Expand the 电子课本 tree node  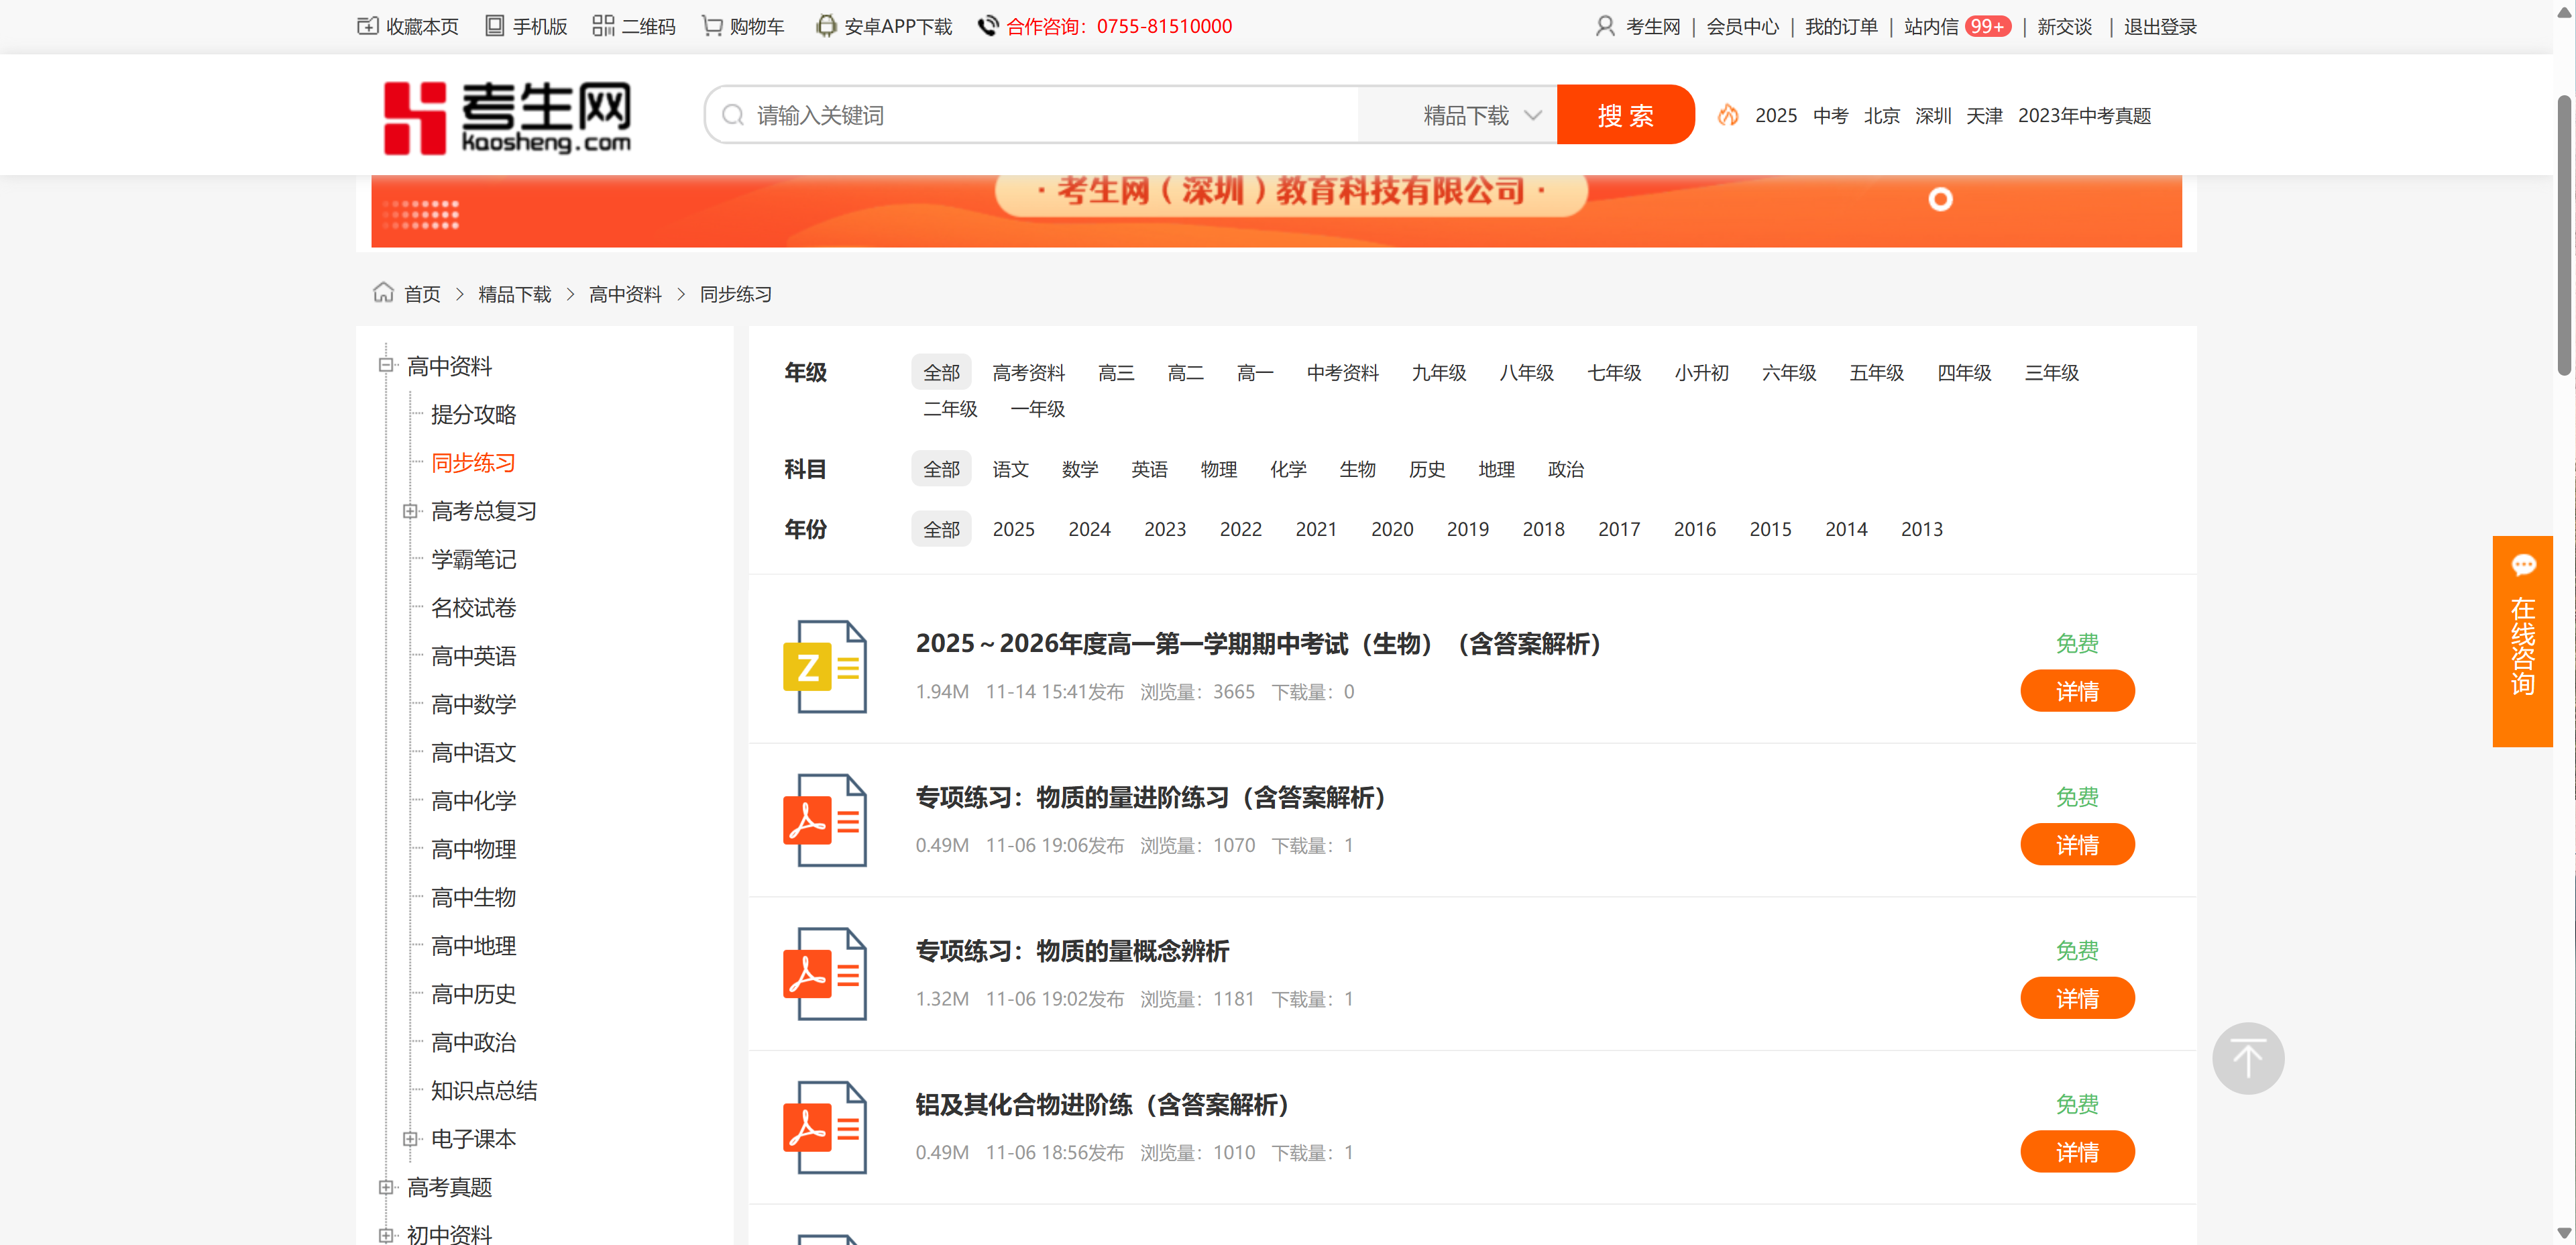(x=410, y=1138)
